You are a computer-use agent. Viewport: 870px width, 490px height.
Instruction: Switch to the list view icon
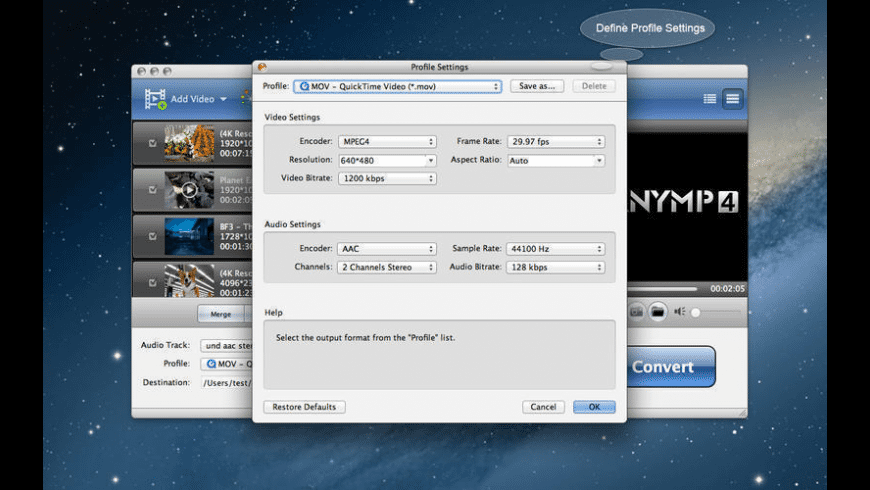click(709, 98)
